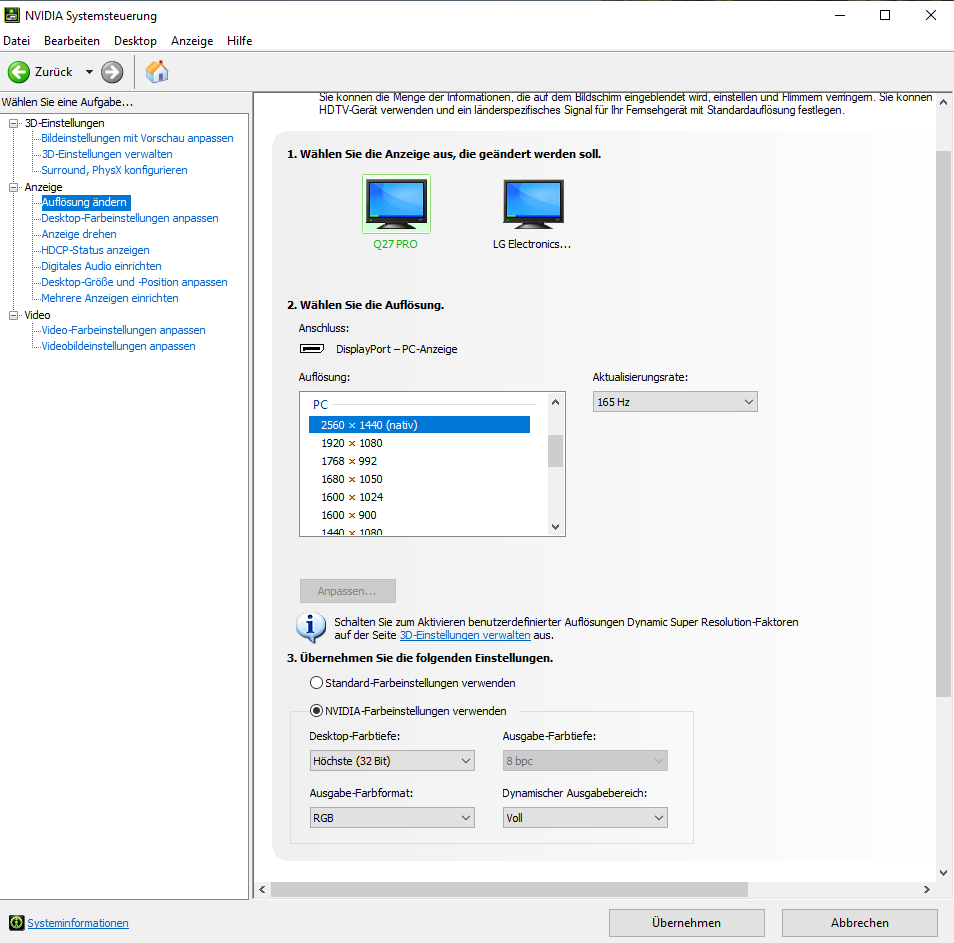Click main panel vertical scroll up arrow
954x943 pixels.
[944, 102]
